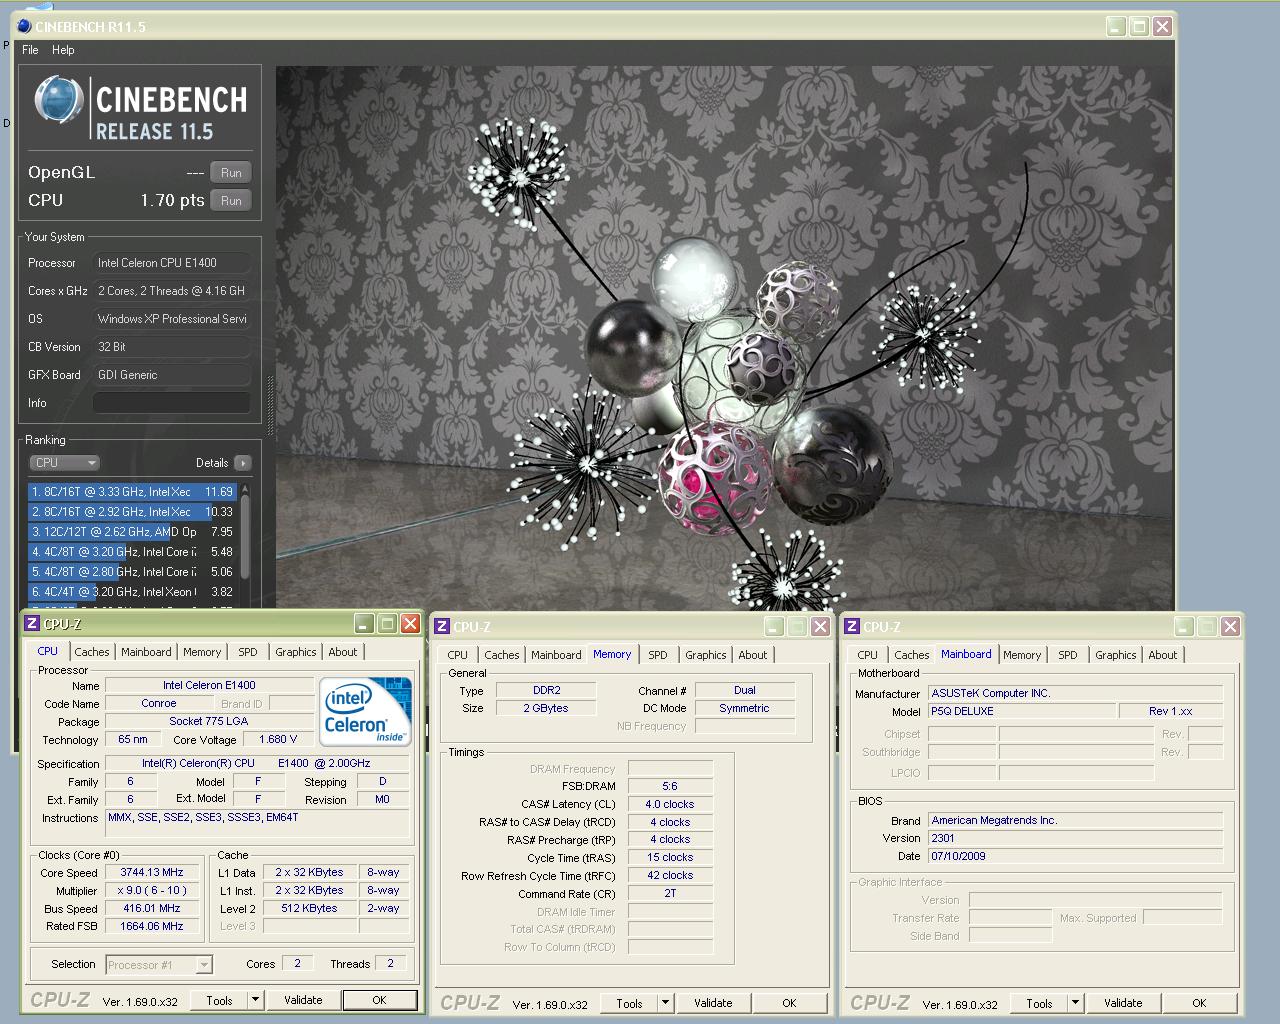Select ranking row 8C/16T @ 2.92 GHz
Image resolution: width=1280 pixels, height=1024 pixels.
click(x=132, y=512)
